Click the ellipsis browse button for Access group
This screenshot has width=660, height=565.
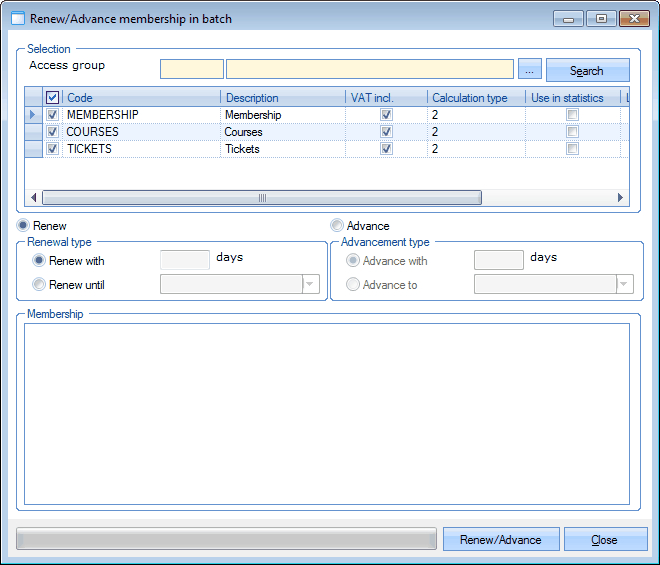(x=530, y=69)
